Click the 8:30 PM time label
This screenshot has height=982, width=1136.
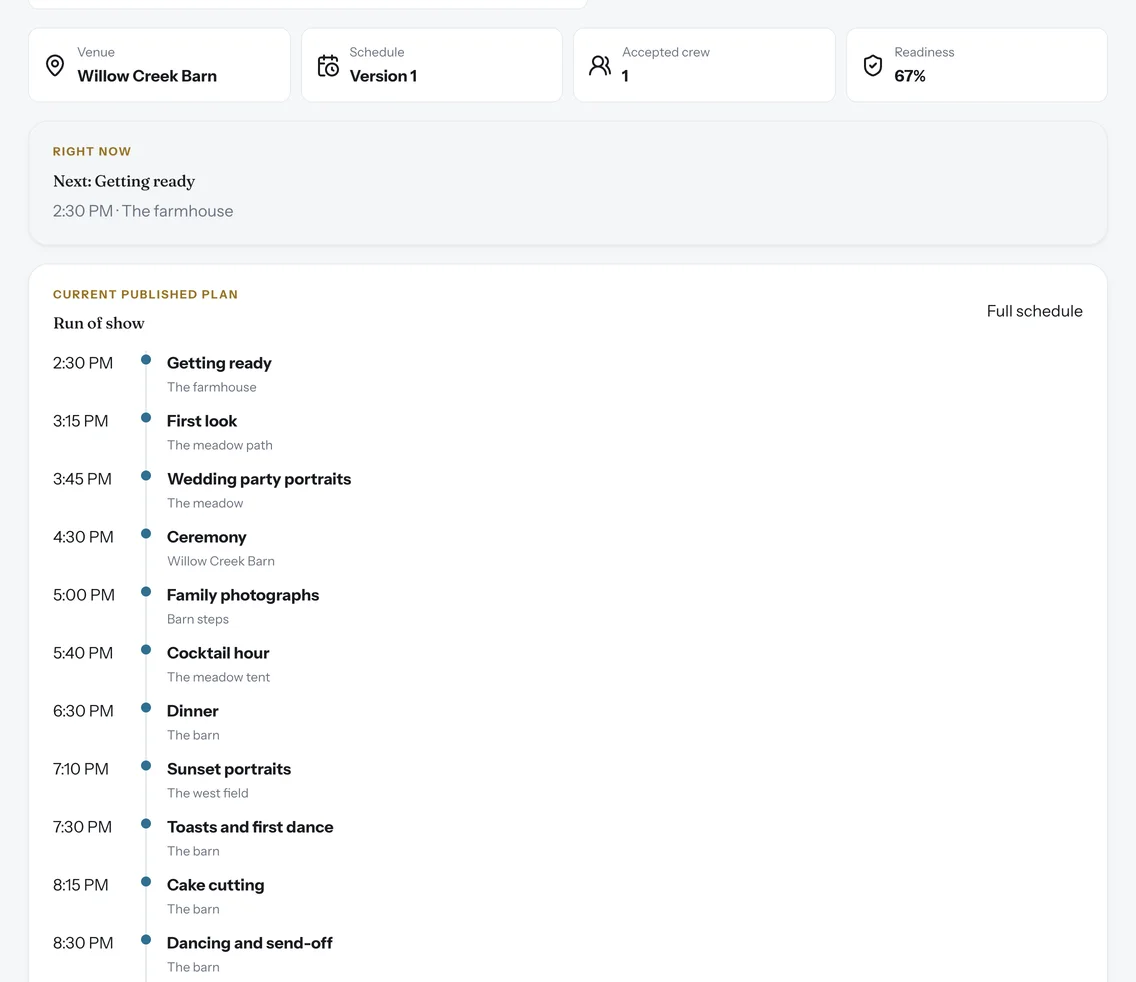pos(83,943)
